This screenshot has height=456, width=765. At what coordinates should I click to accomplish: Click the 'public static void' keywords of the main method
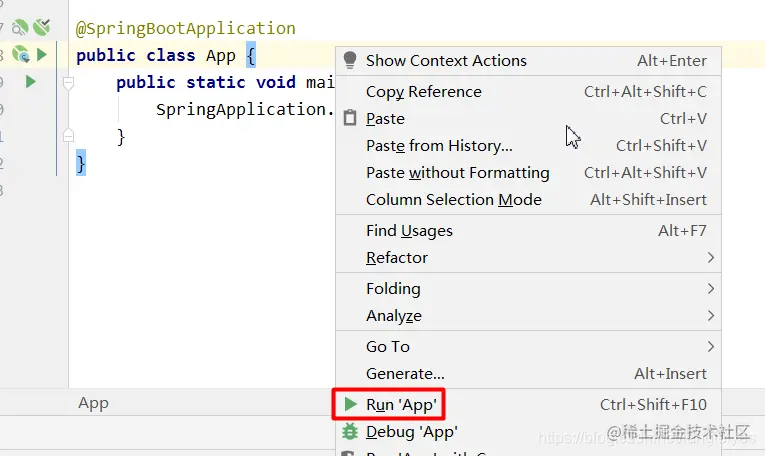[205, 82]
